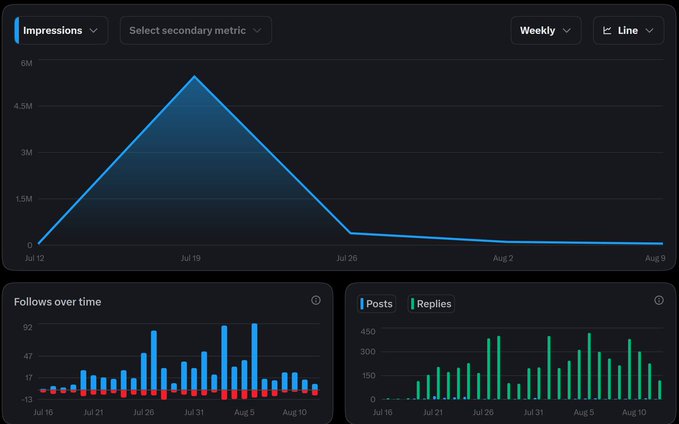The height and width of the screenshot is (424, 679).
Task: Click the "450" label on the Posts axis
Action: (368, 332)
